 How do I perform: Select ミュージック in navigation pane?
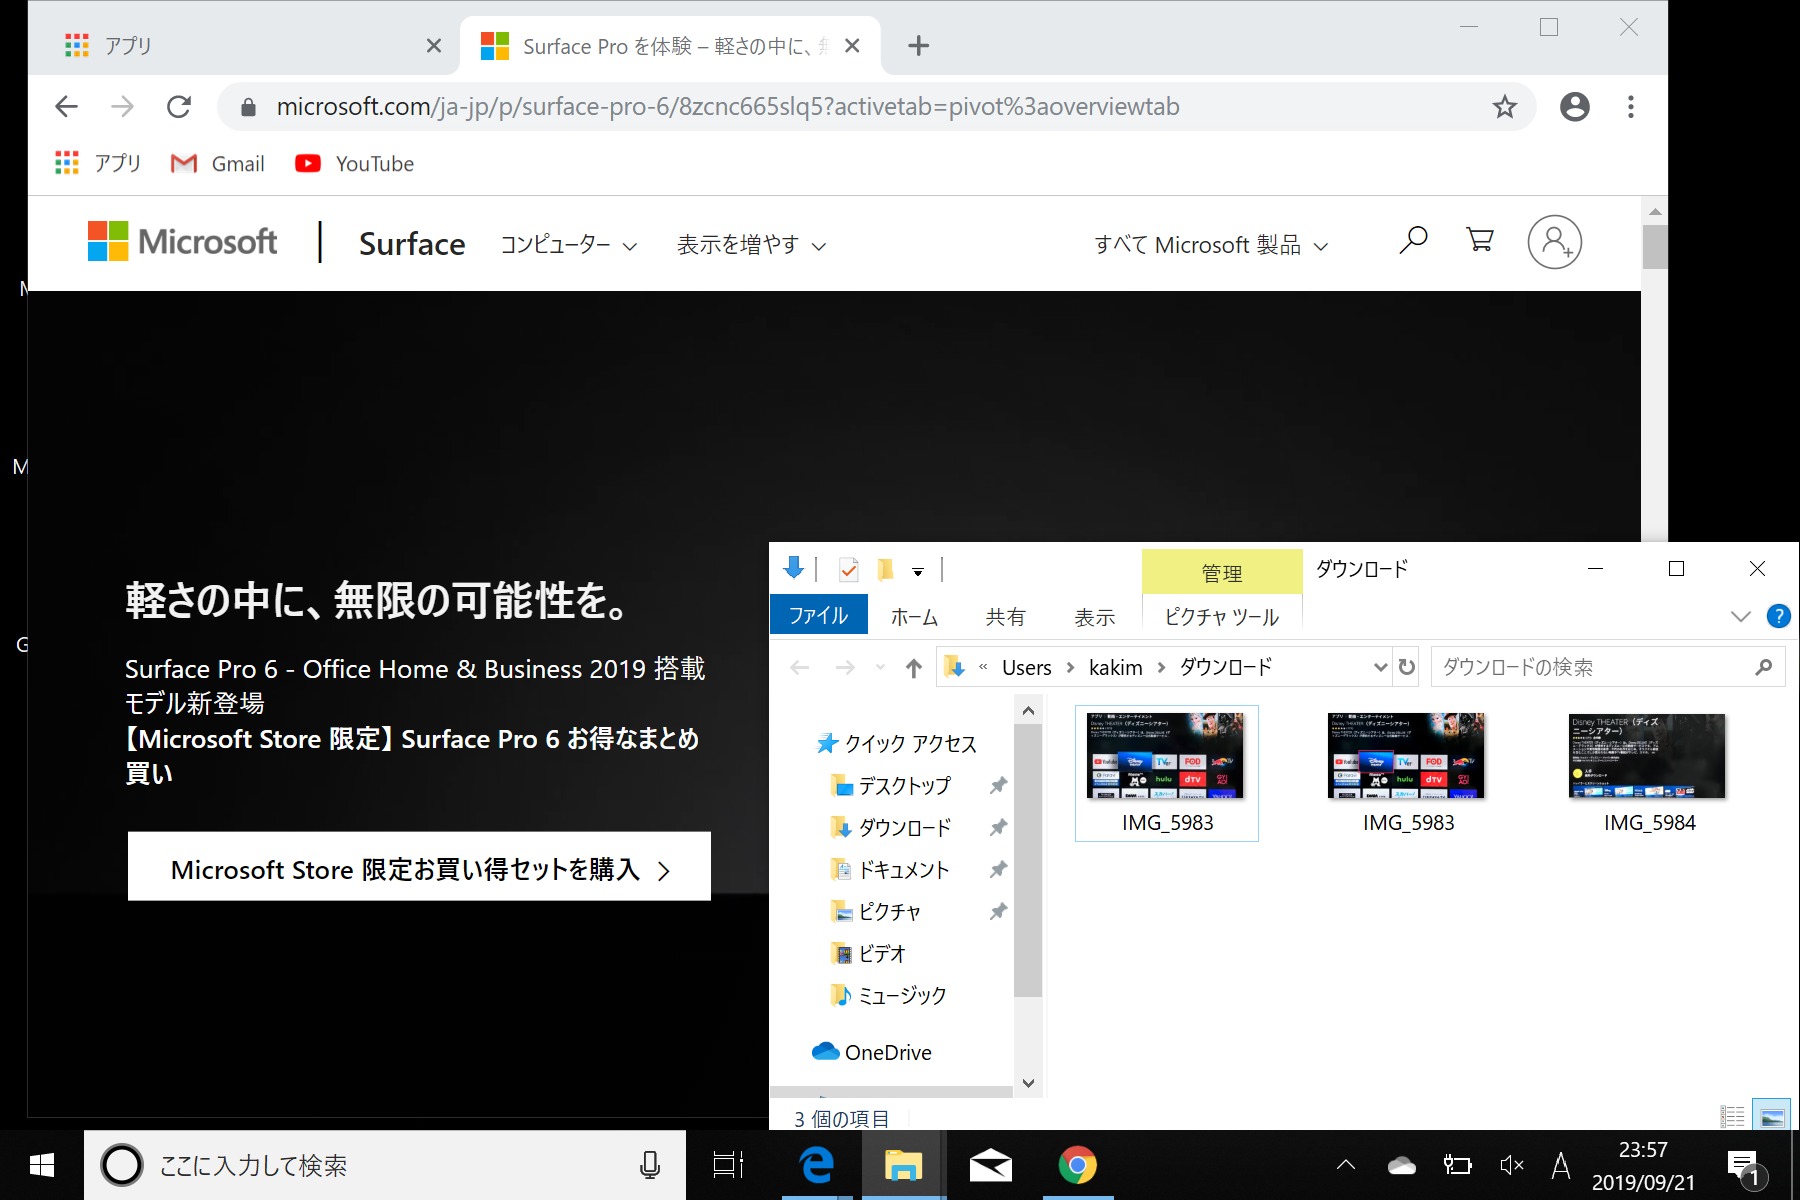click(889, 995)
